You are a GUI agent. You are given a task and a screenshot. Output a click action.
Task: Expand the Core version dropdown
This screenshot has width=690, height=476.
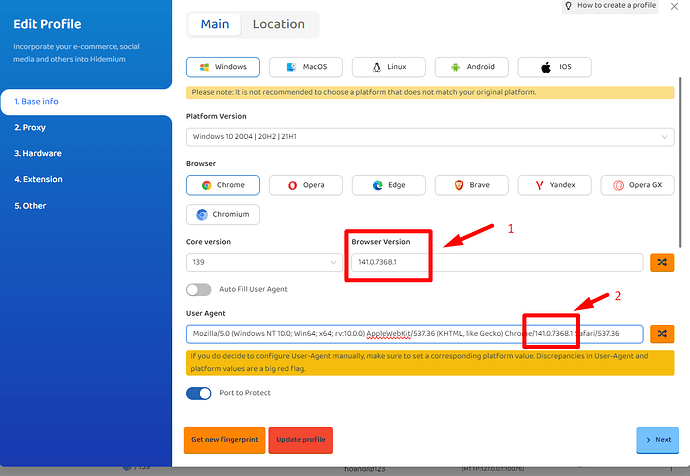(x=264, y=262)
